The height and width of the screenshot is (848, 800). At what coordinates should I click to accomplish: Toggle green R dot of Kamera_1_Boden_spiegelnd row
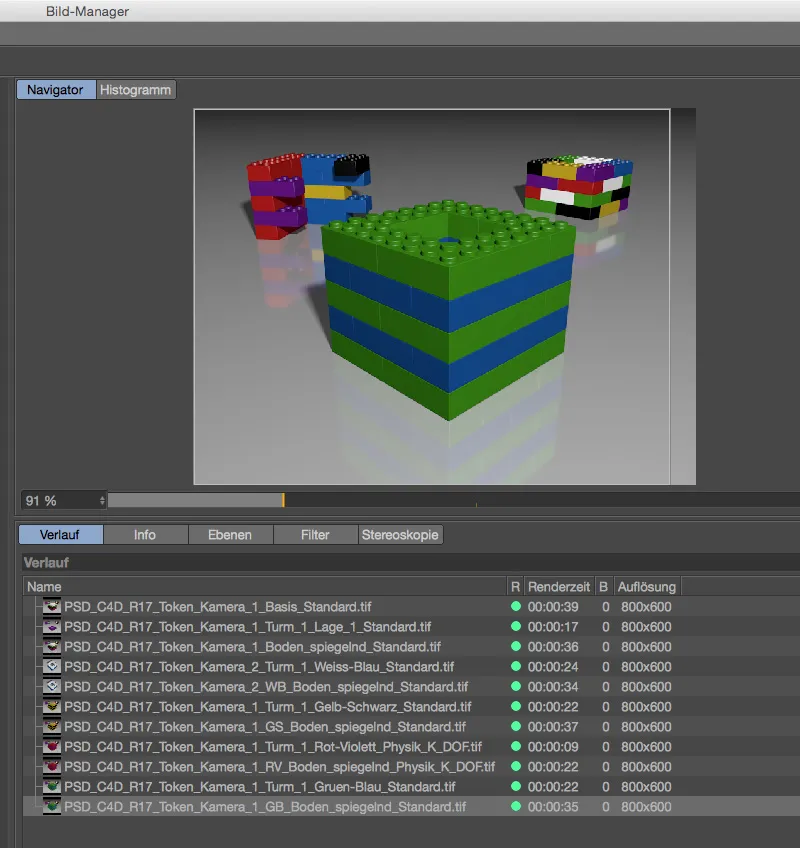[516, 646]
